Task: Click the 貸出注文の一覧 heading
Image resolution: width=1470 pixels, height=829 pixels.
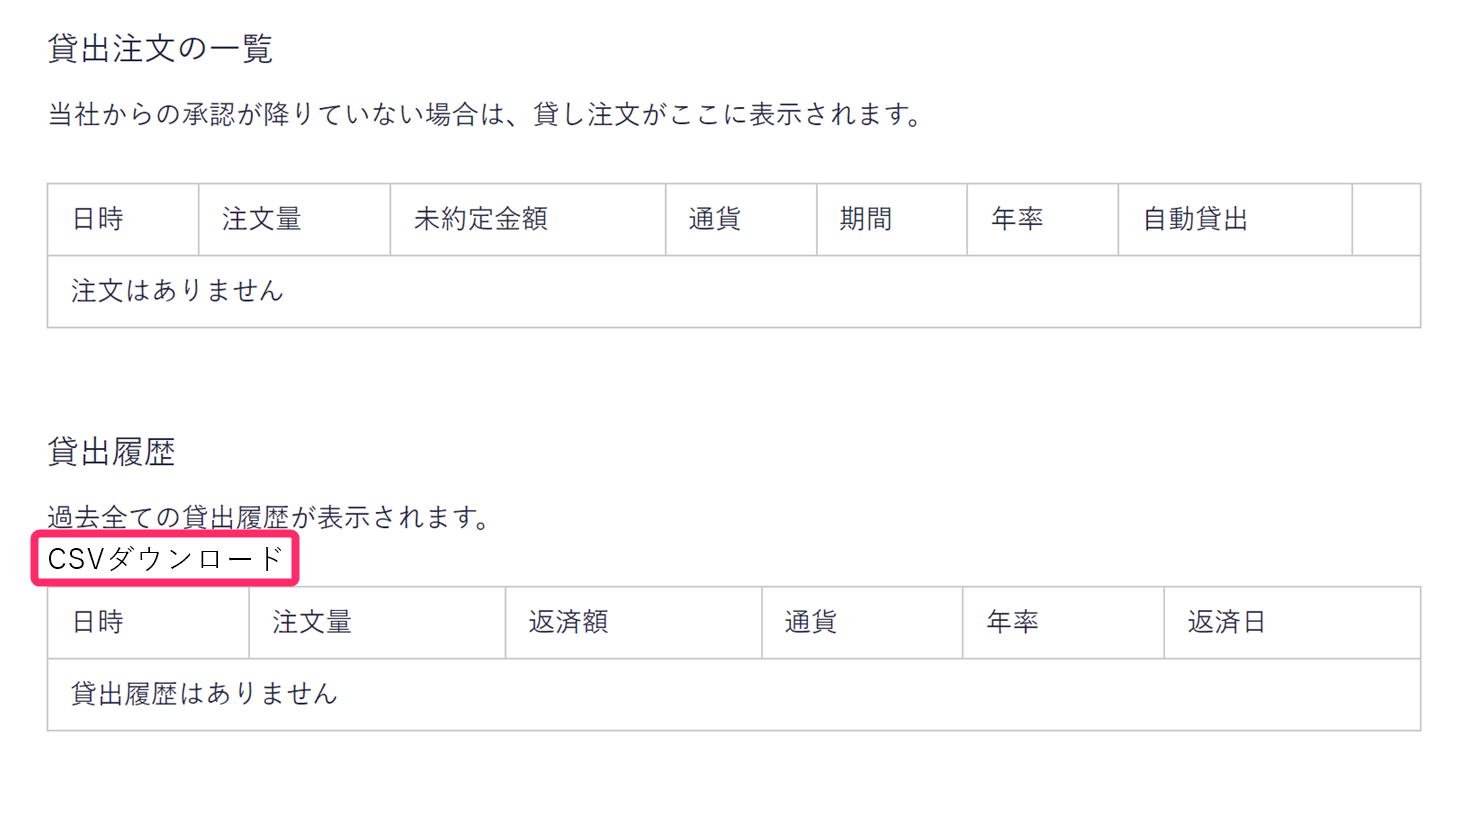Action: coord(160,48)
